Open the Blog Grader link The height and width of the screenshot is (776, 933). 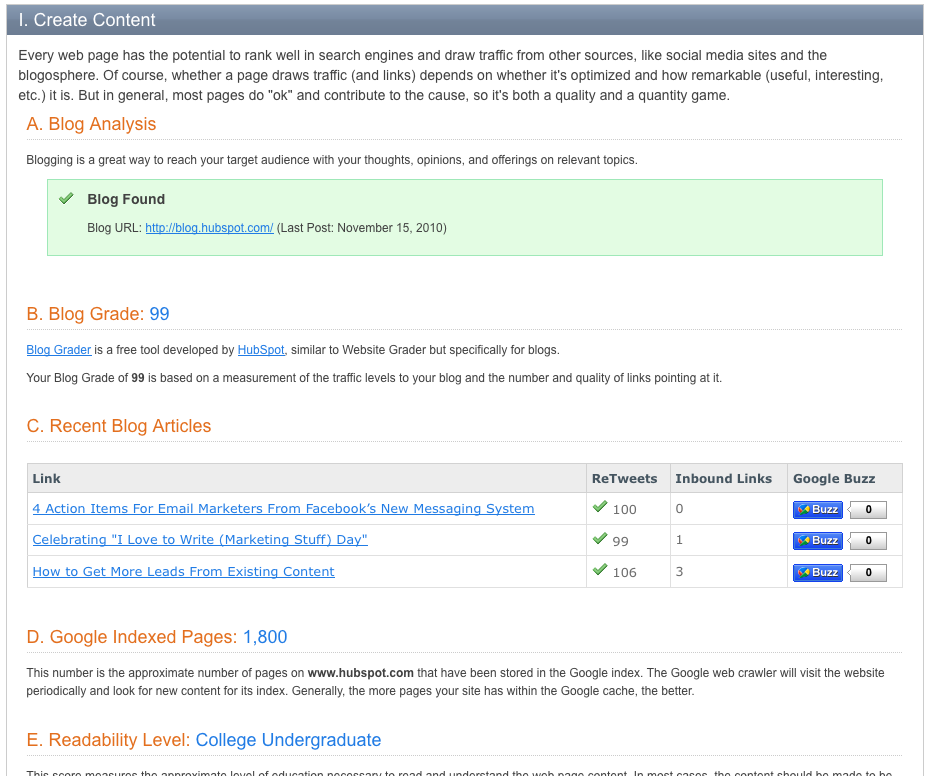(x=59, y=350)
